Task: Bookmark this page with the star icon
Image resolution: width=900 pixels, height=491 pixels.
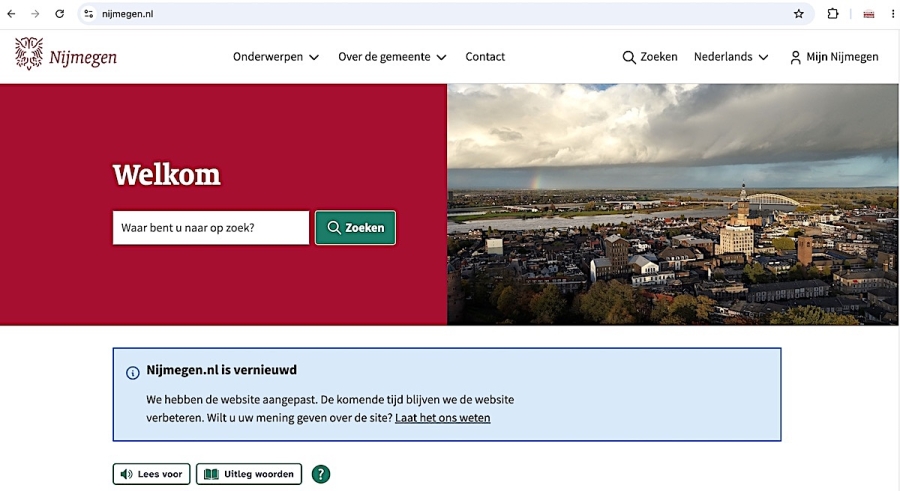Action: click(x=798, y=14)
